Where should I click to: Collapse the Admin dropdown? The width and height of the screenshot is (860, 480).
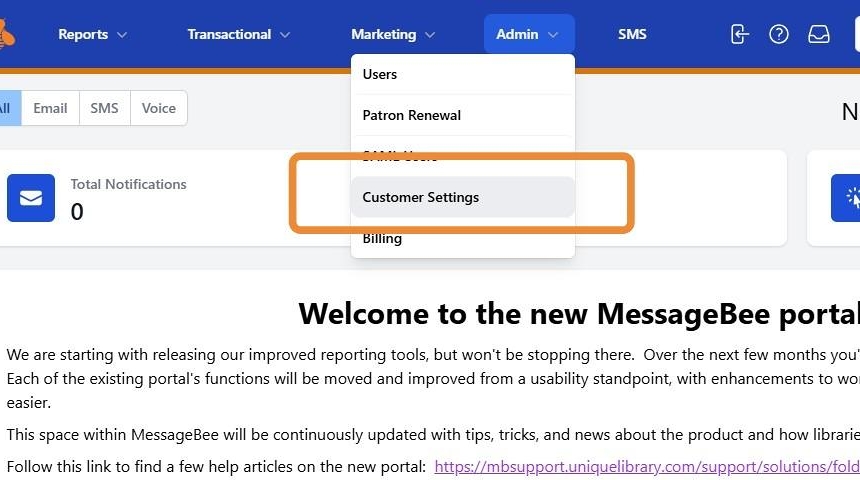528,34
